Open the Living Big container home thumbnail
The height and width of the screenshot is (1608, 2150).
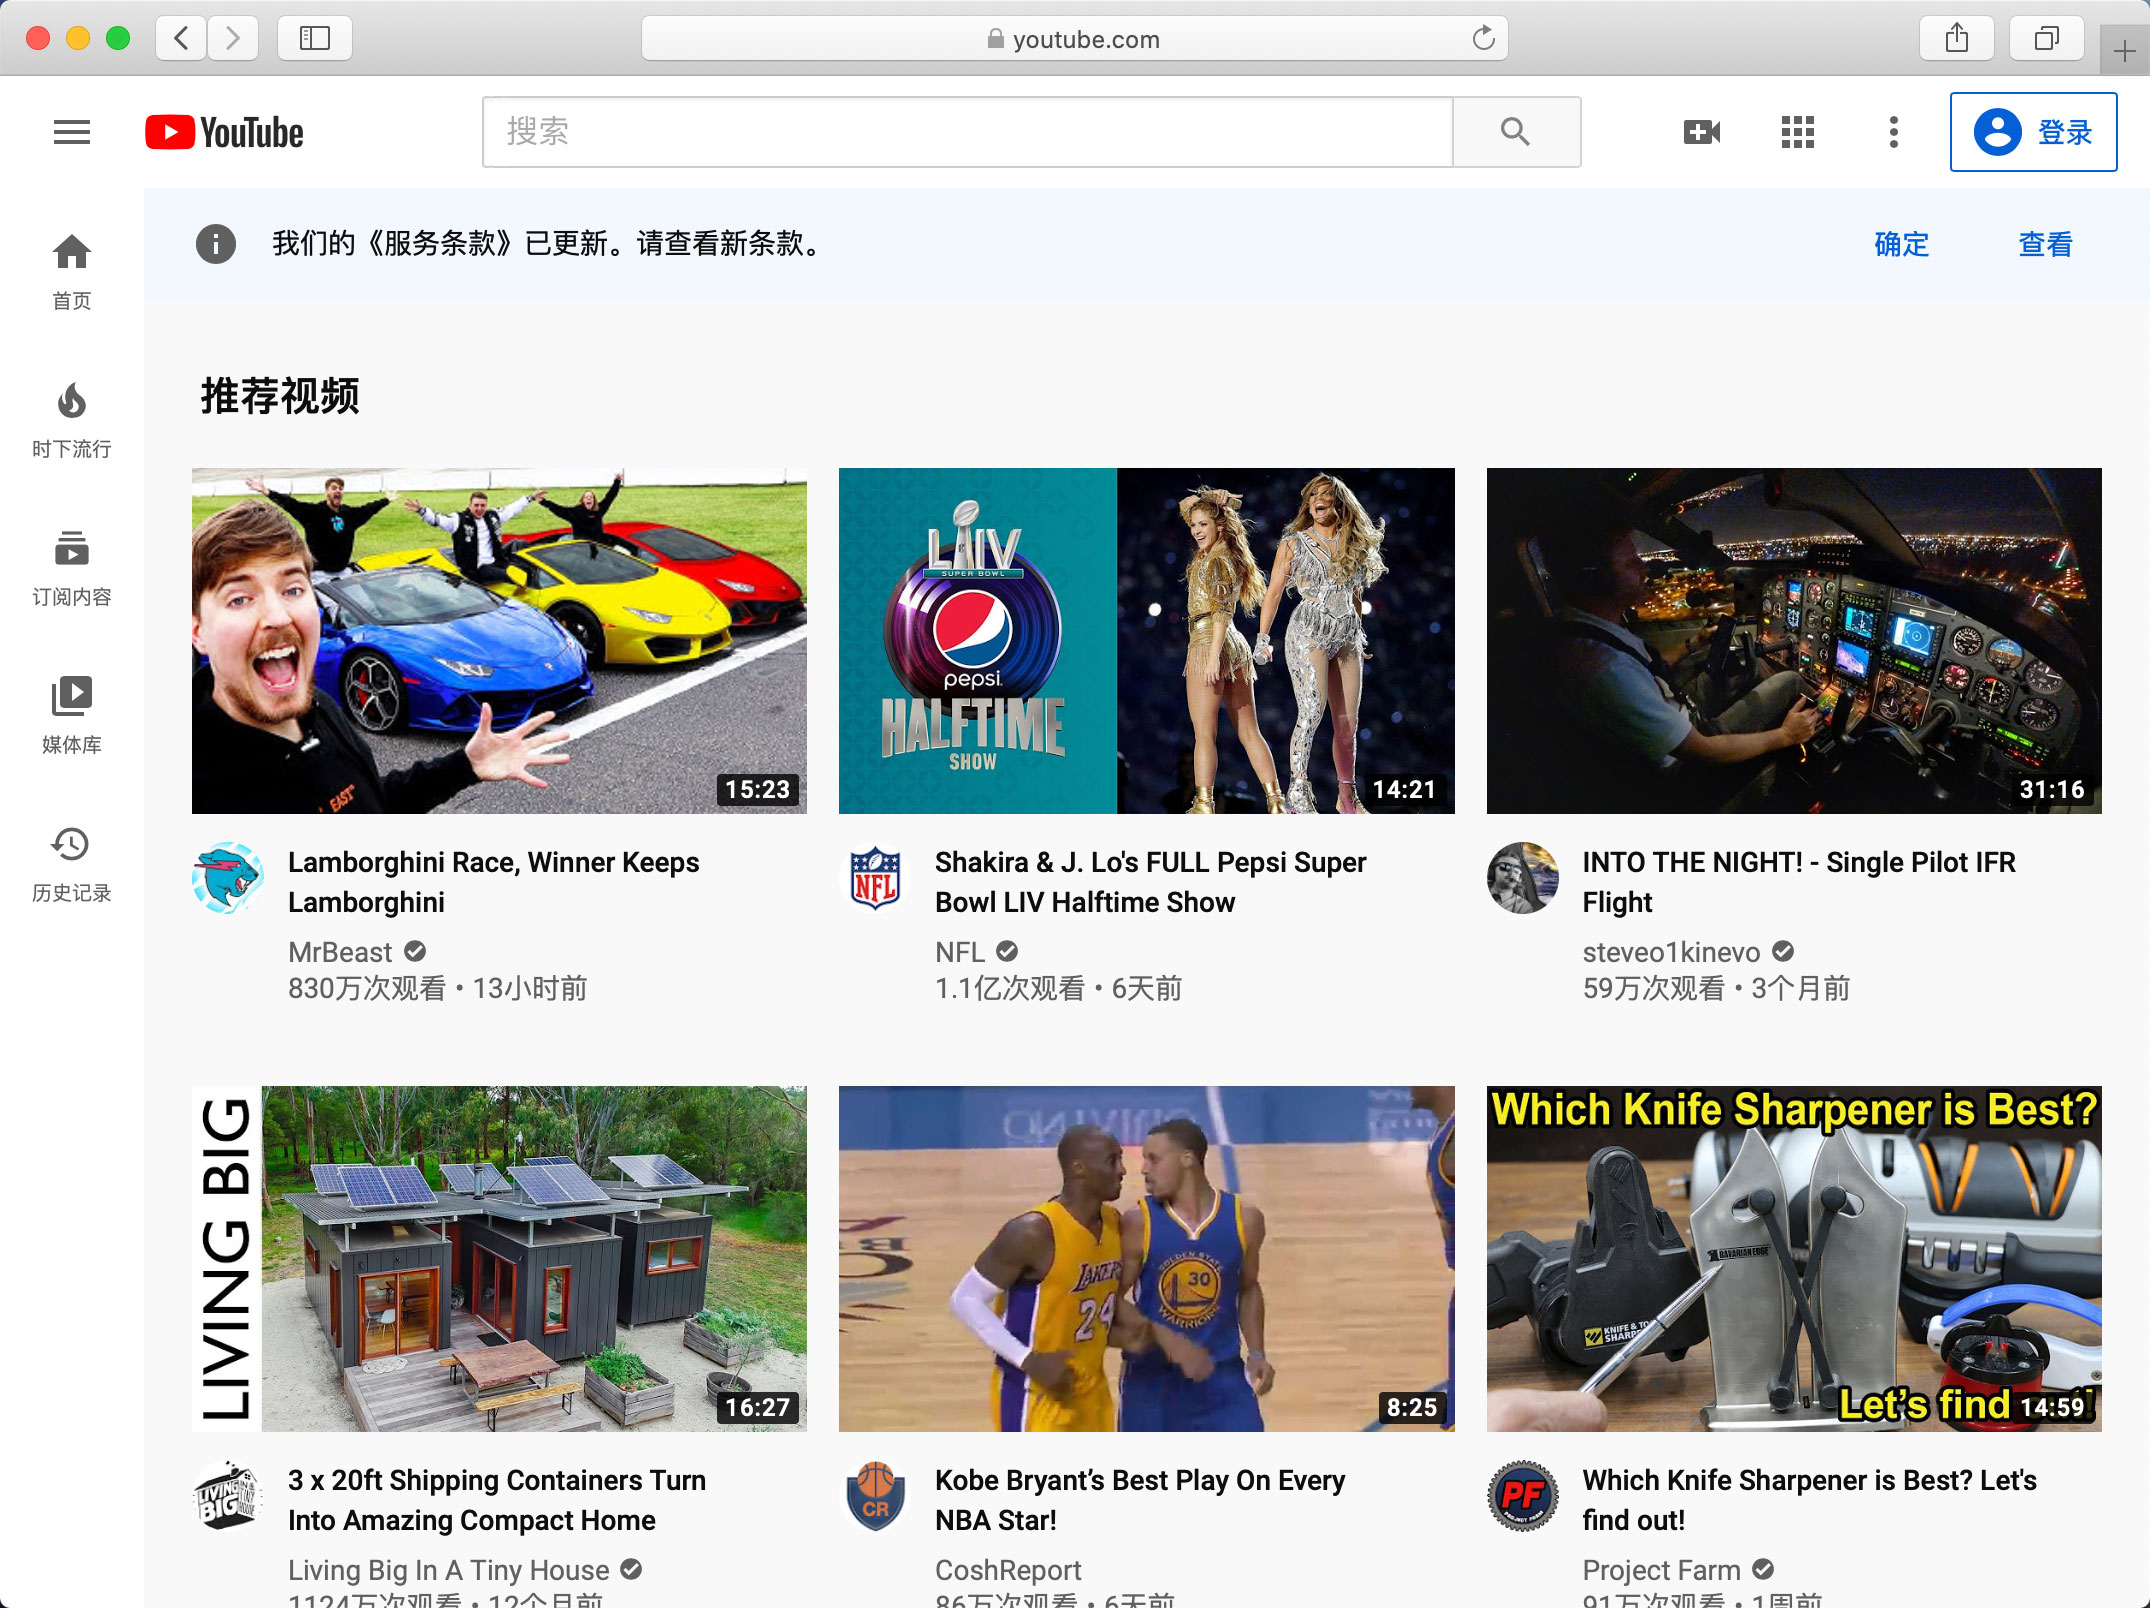pos(499,1258)
